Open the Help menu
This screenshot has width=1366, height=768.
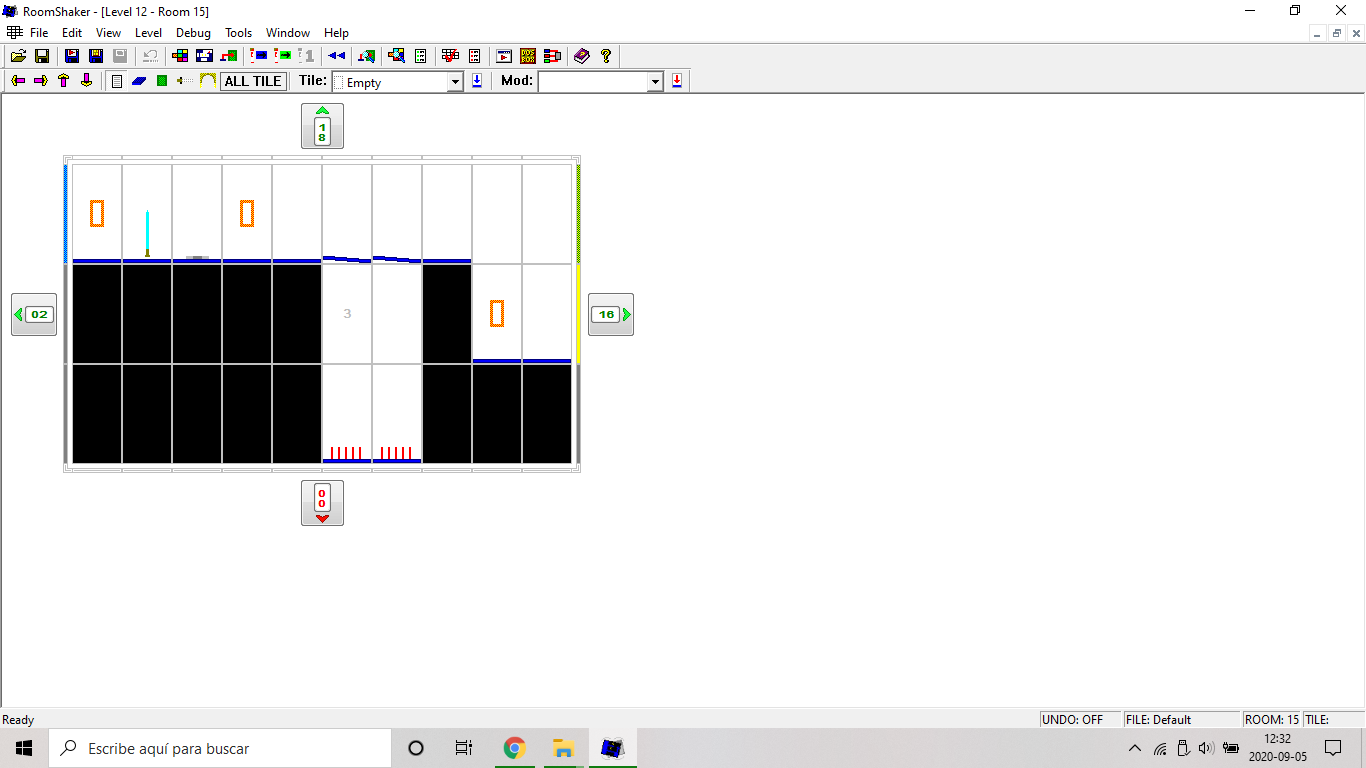coord(336,33)
